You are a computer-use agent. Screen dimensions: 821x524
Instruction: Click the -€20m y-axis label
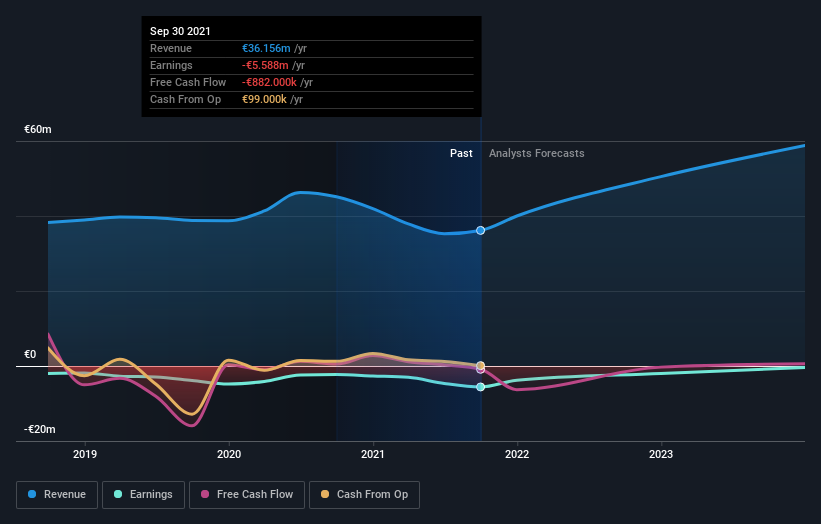pyautogui.click(x=39, y=429)
